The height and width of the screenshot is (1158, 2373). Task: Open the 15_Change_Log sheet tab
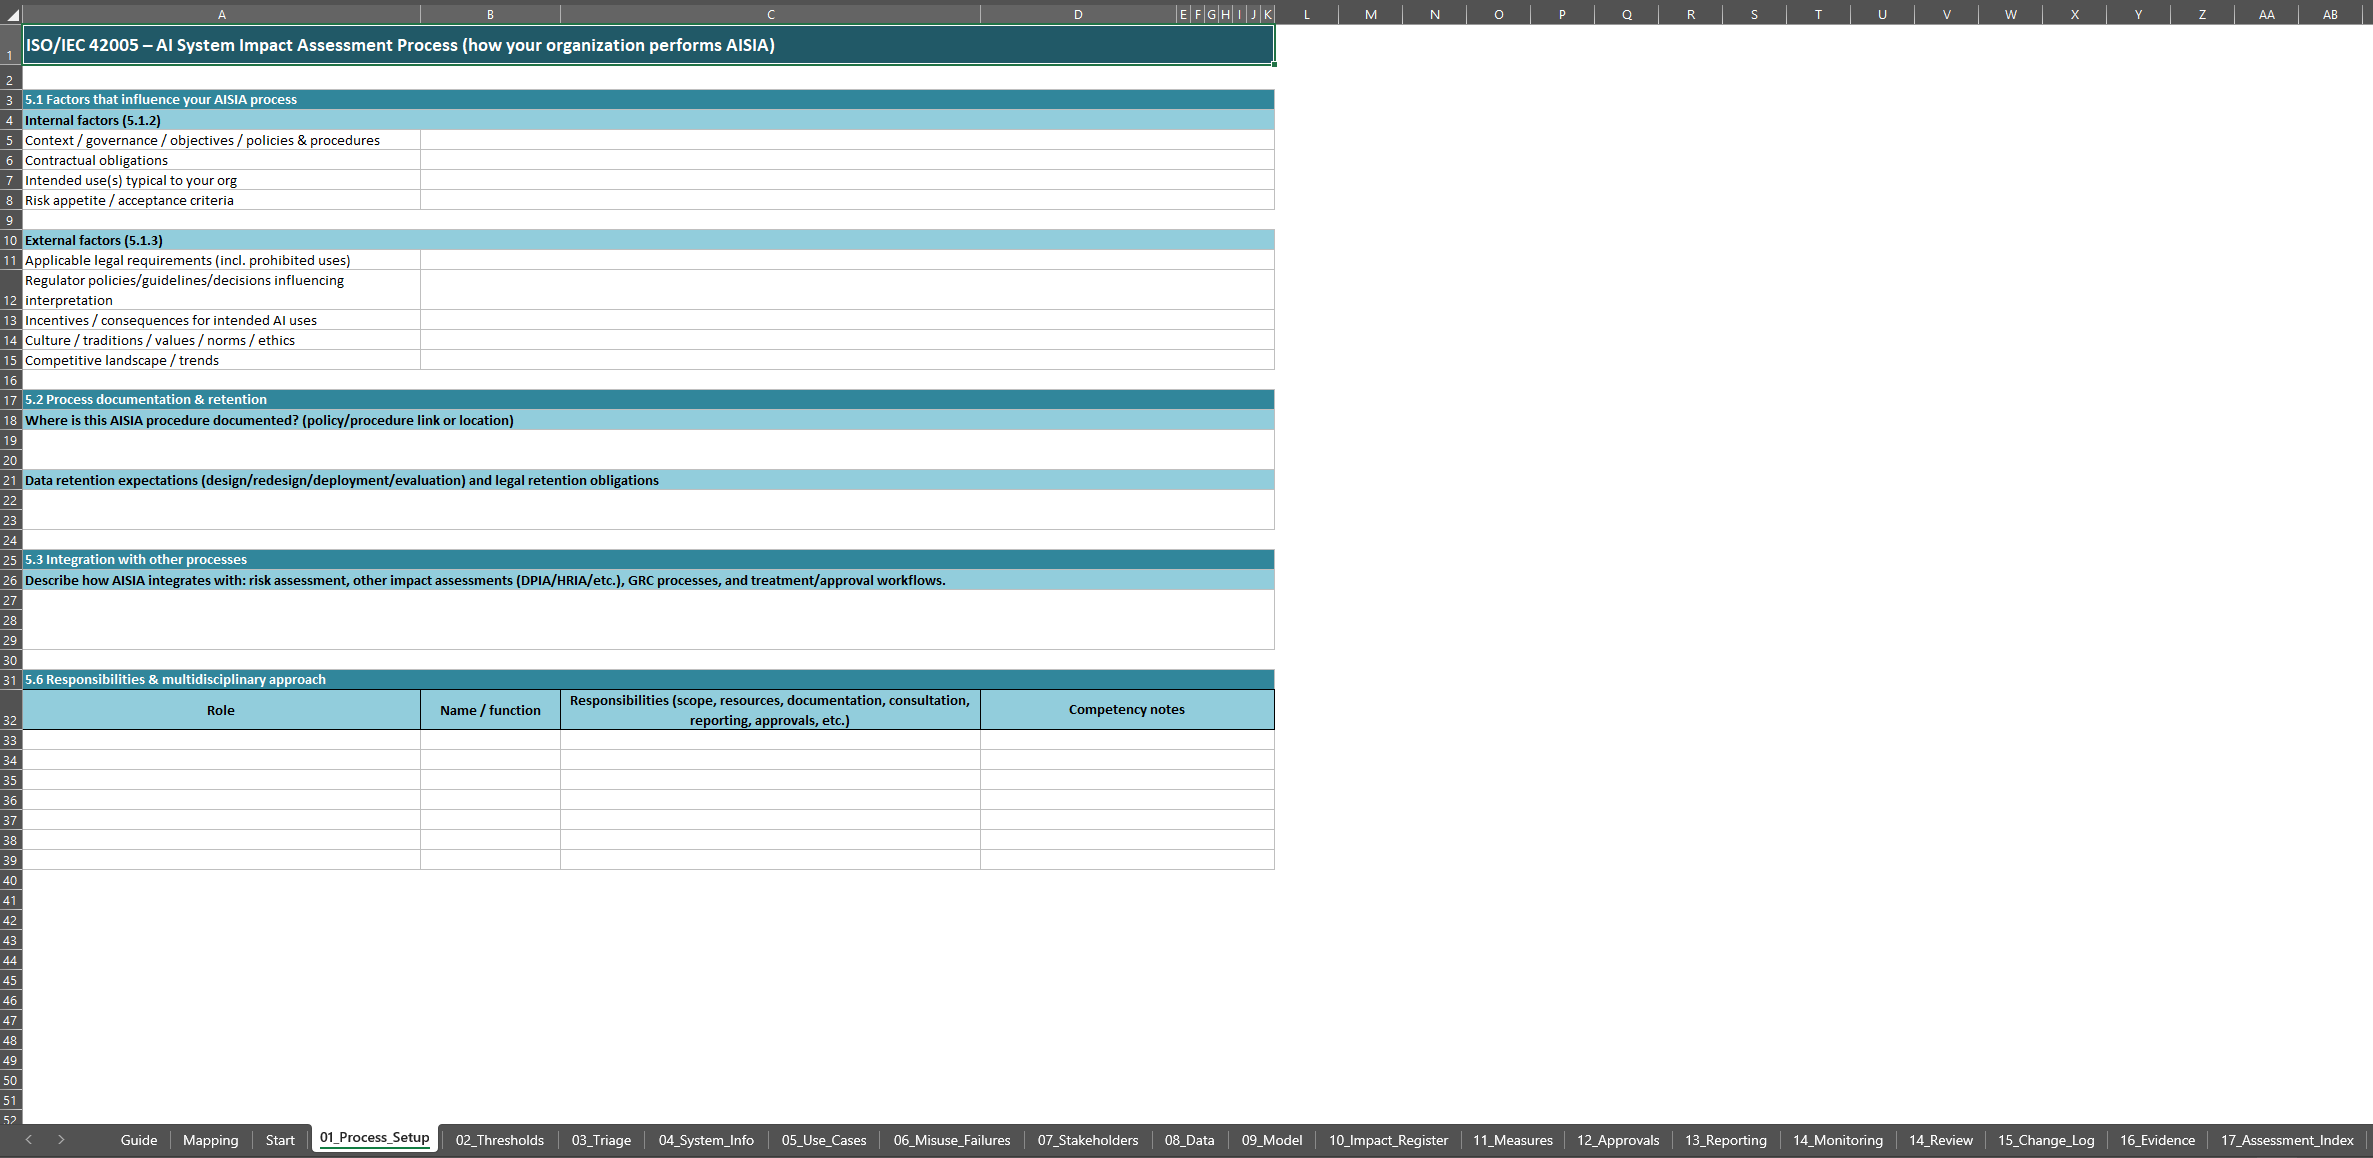[x=2045, y=1140]
